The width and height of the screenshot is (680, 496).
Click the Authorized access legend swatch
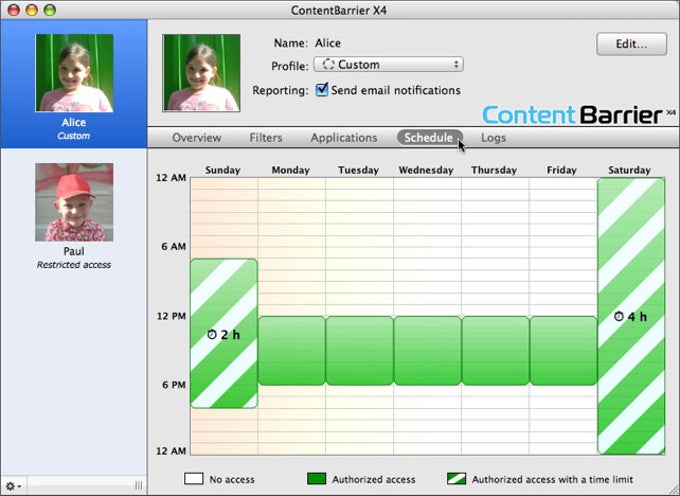point(316,479)
